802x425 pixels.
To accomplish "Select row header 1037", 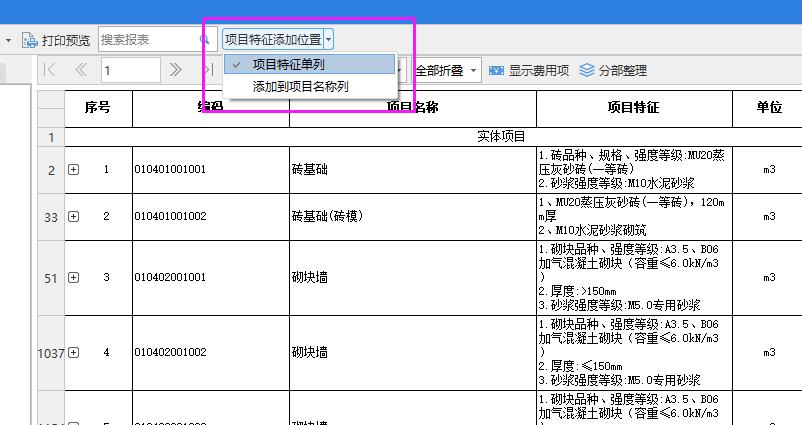I will click(51, 353).
